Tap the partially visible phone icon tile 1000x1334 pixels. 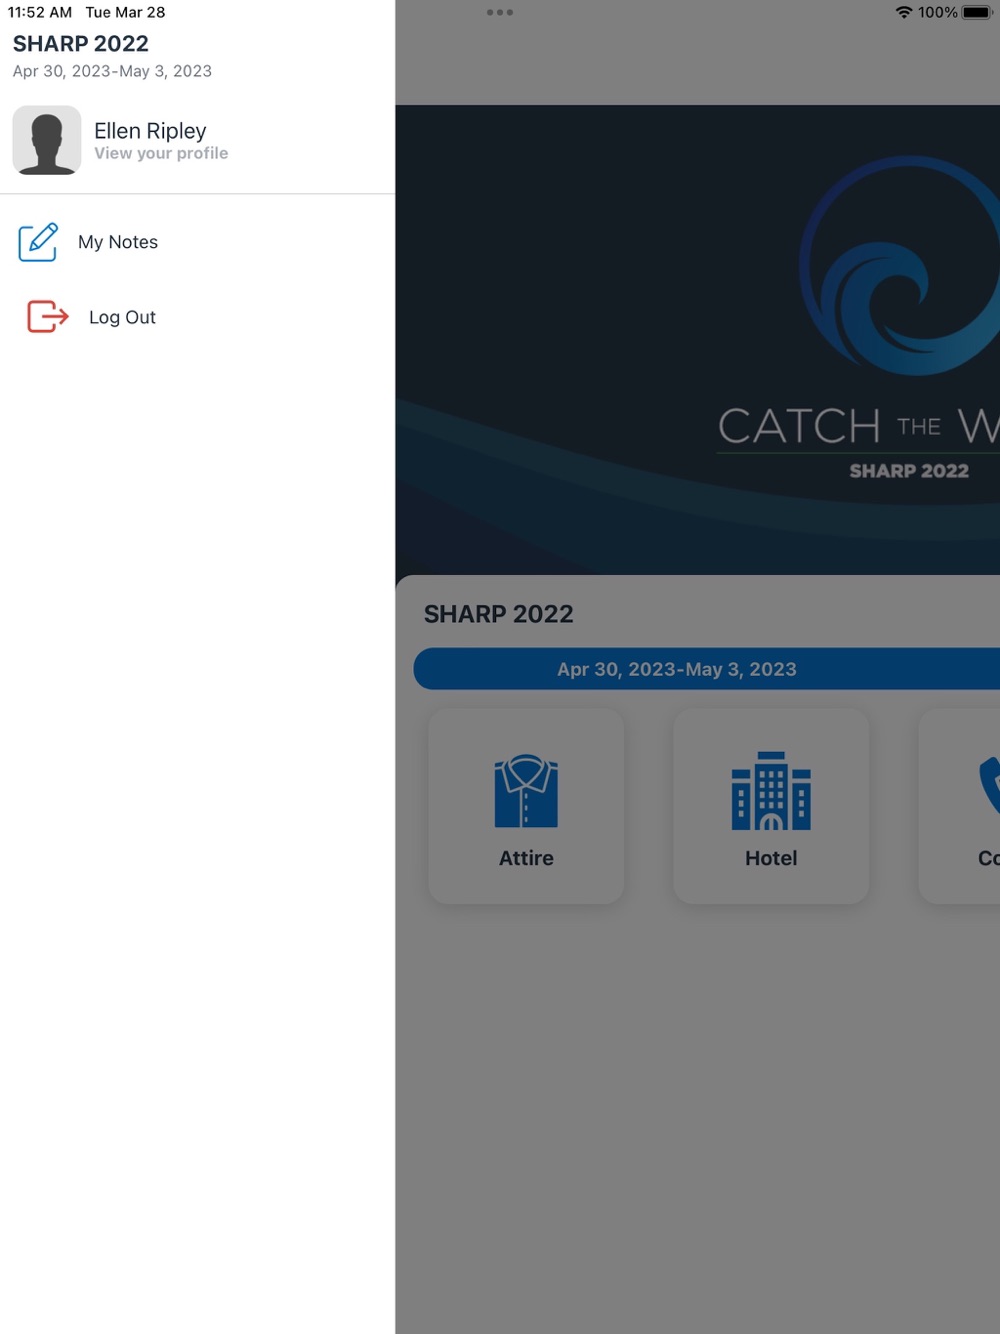pos(960,806)
